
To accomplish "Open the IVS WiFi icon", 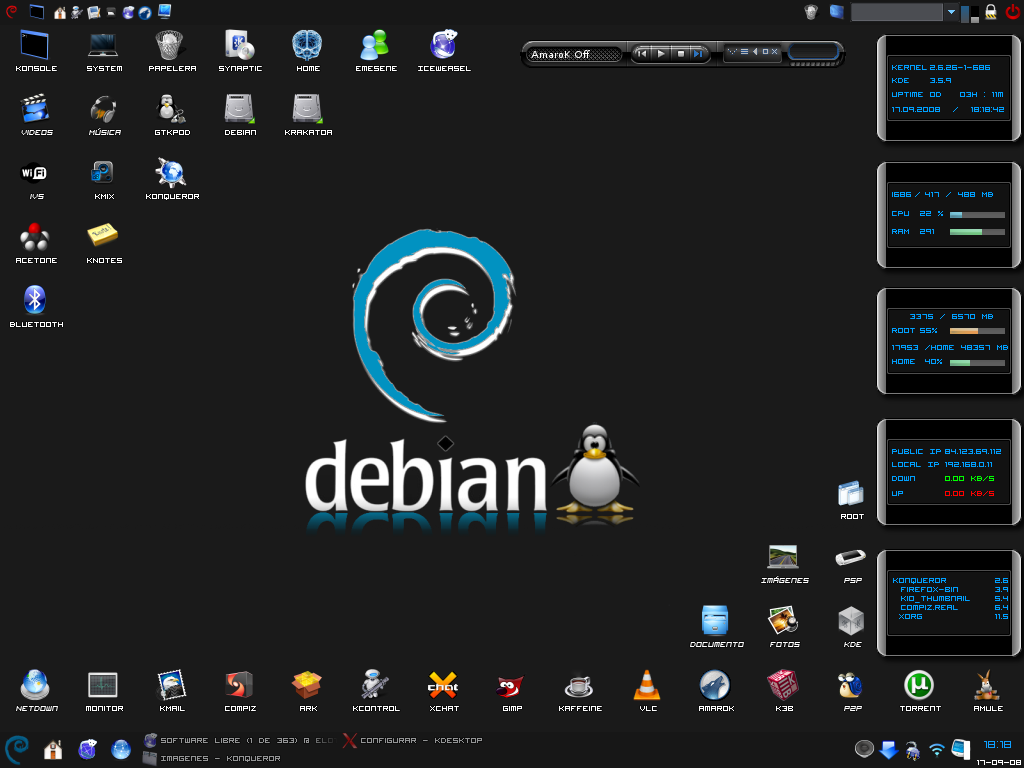I will point(35,173).
